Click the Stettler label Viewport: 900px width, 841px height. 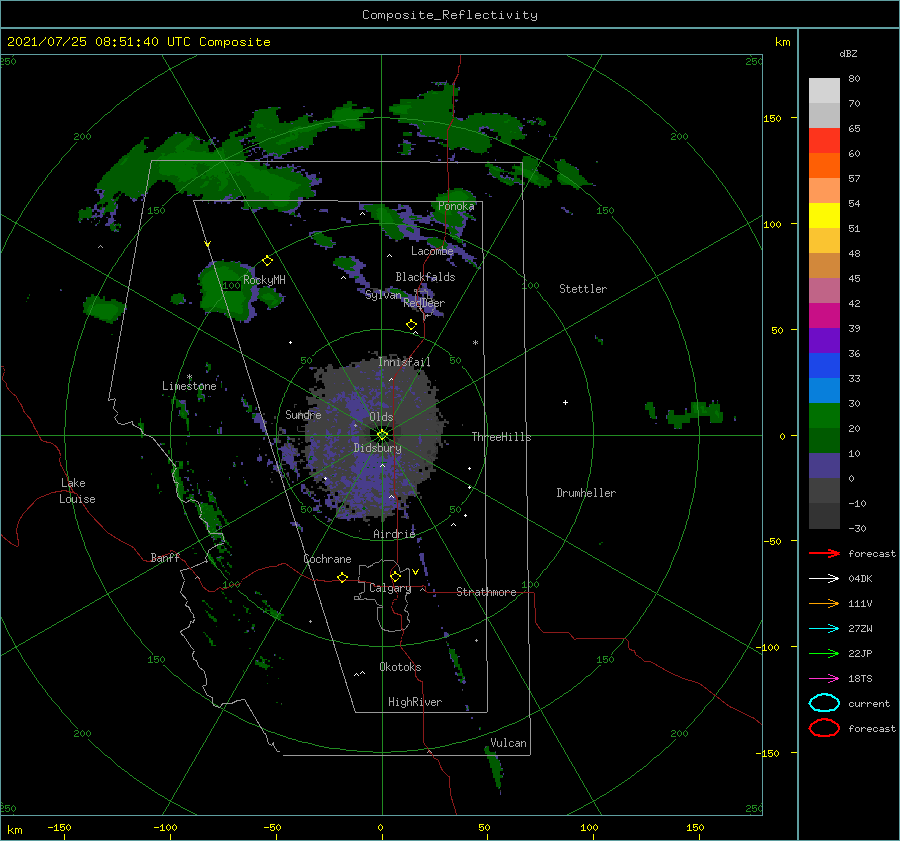pyautogui.click(x=583, y=289)
